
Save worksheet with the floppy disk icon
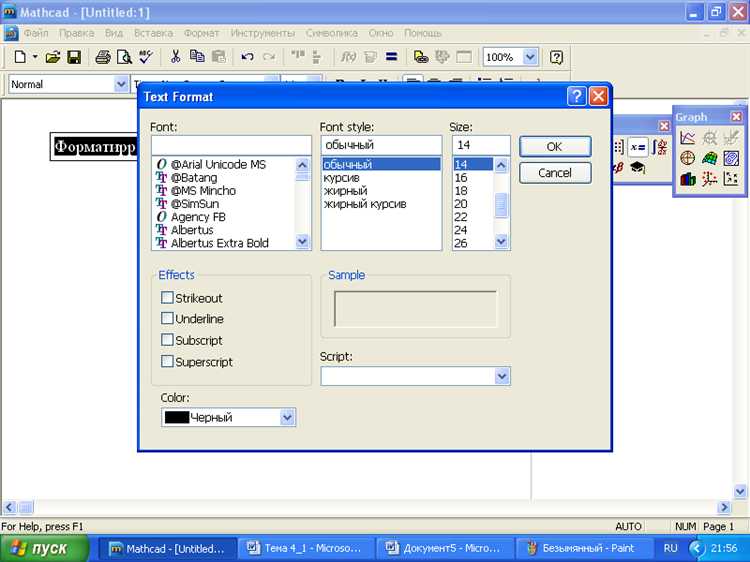(74, 57)
